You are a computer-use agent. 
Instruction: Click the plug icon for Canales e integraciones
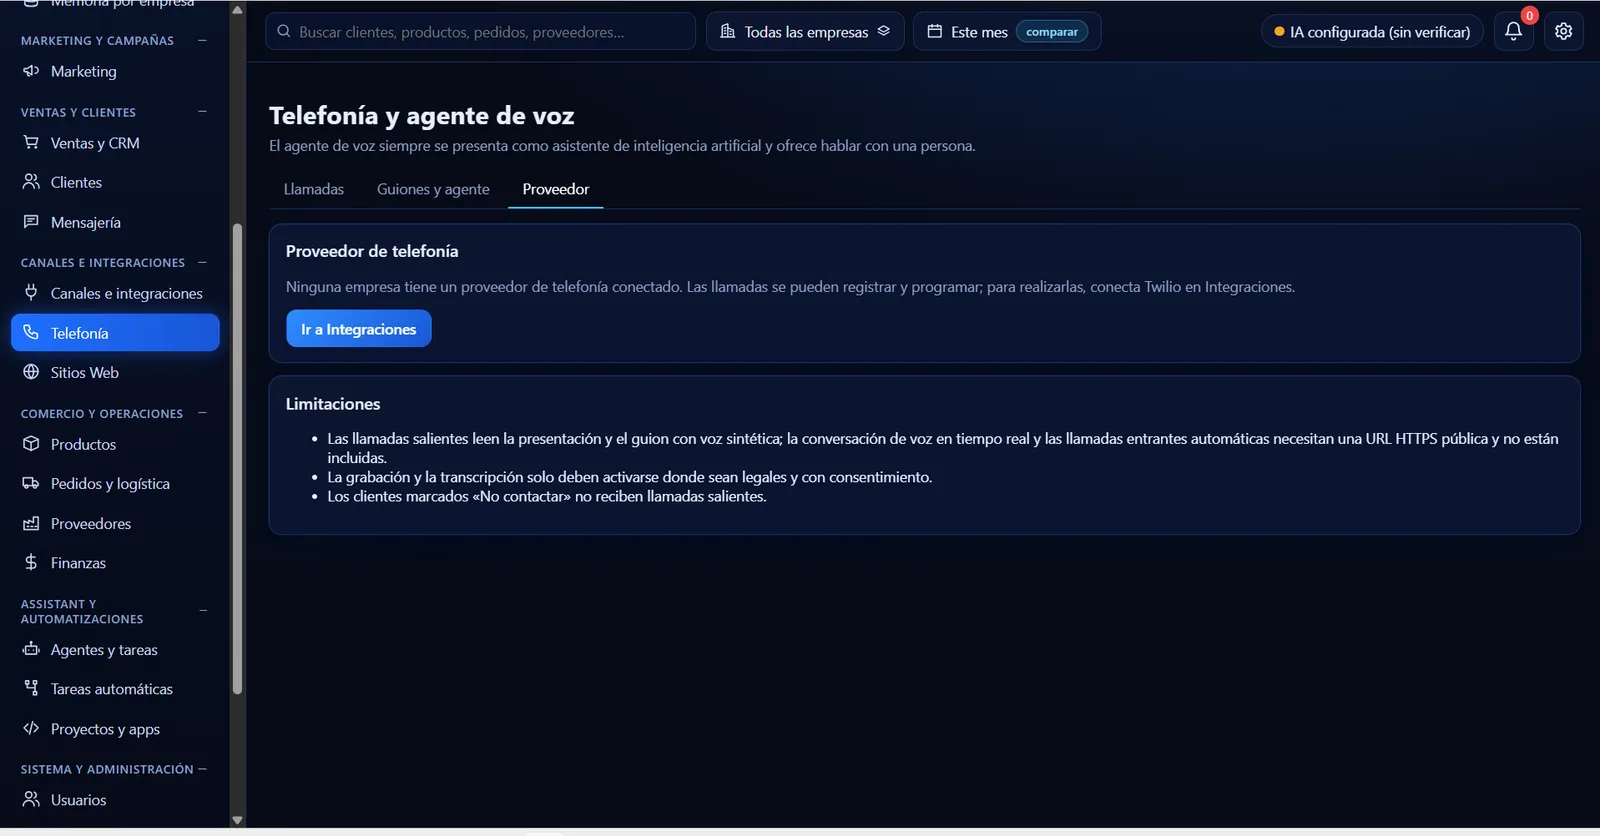click(x=31, y=293)
